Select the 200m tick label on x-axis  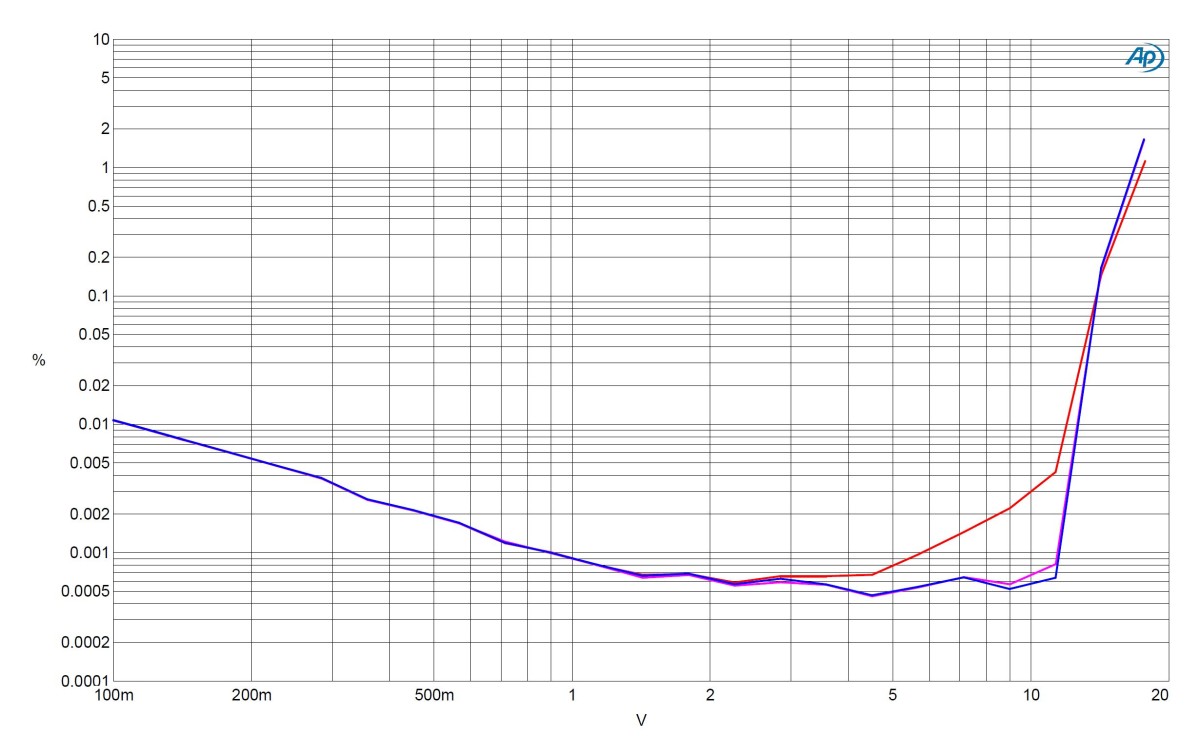click(251, 695)
